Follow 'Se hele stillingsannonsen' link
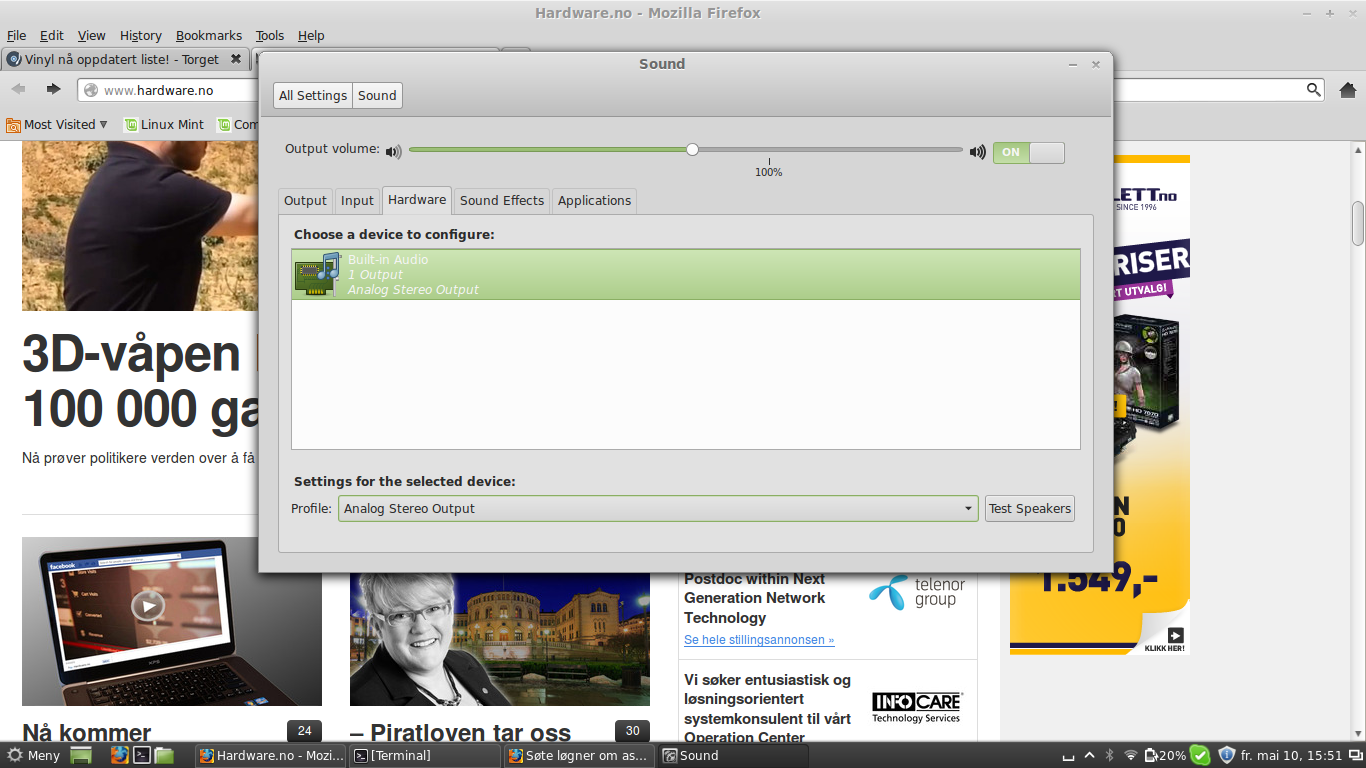Screen dimensions: 1366x768 759,639
